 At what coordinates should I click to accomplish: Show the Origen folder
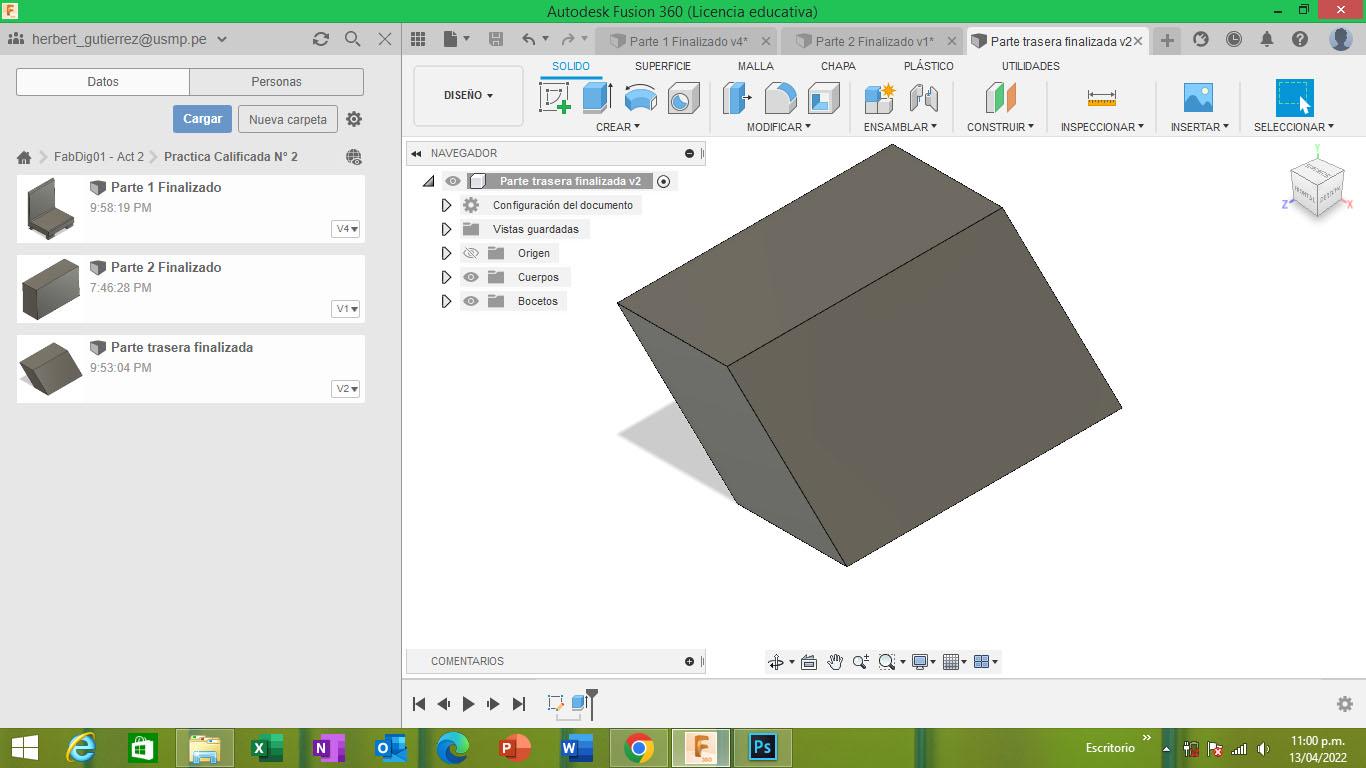click(471, 253)
